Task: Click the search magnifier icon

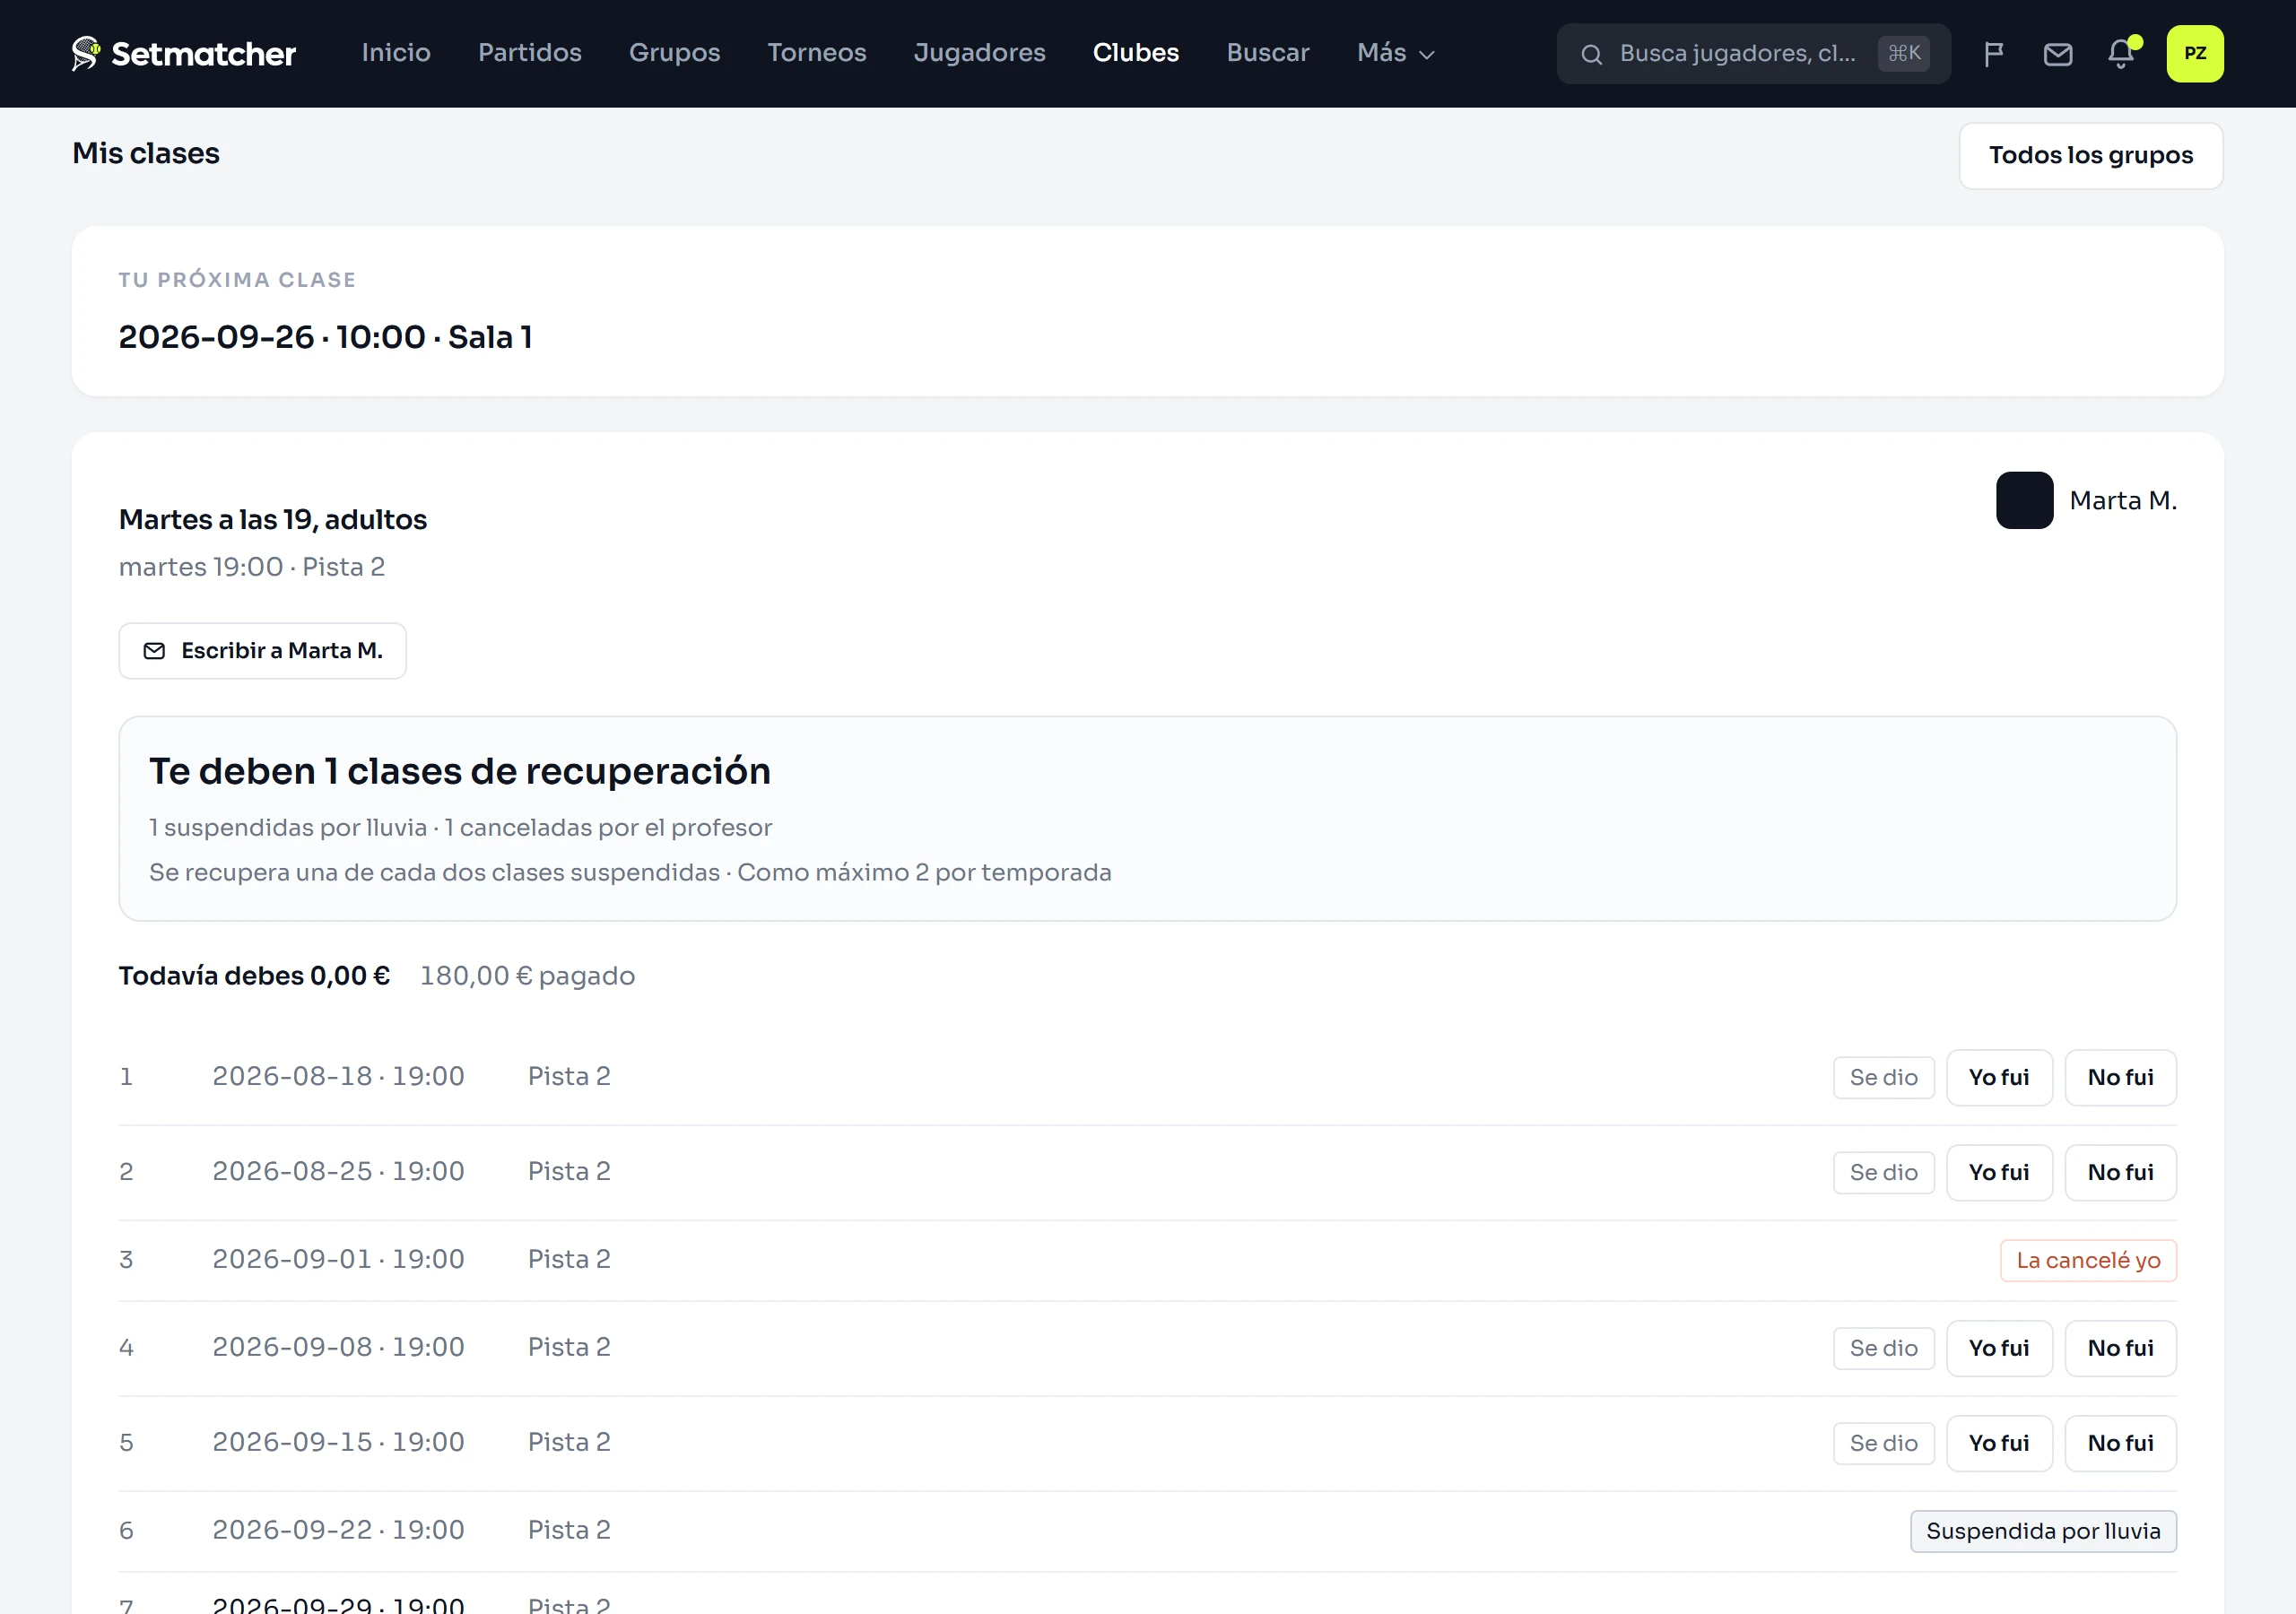Action: (x=1591, y=54)
